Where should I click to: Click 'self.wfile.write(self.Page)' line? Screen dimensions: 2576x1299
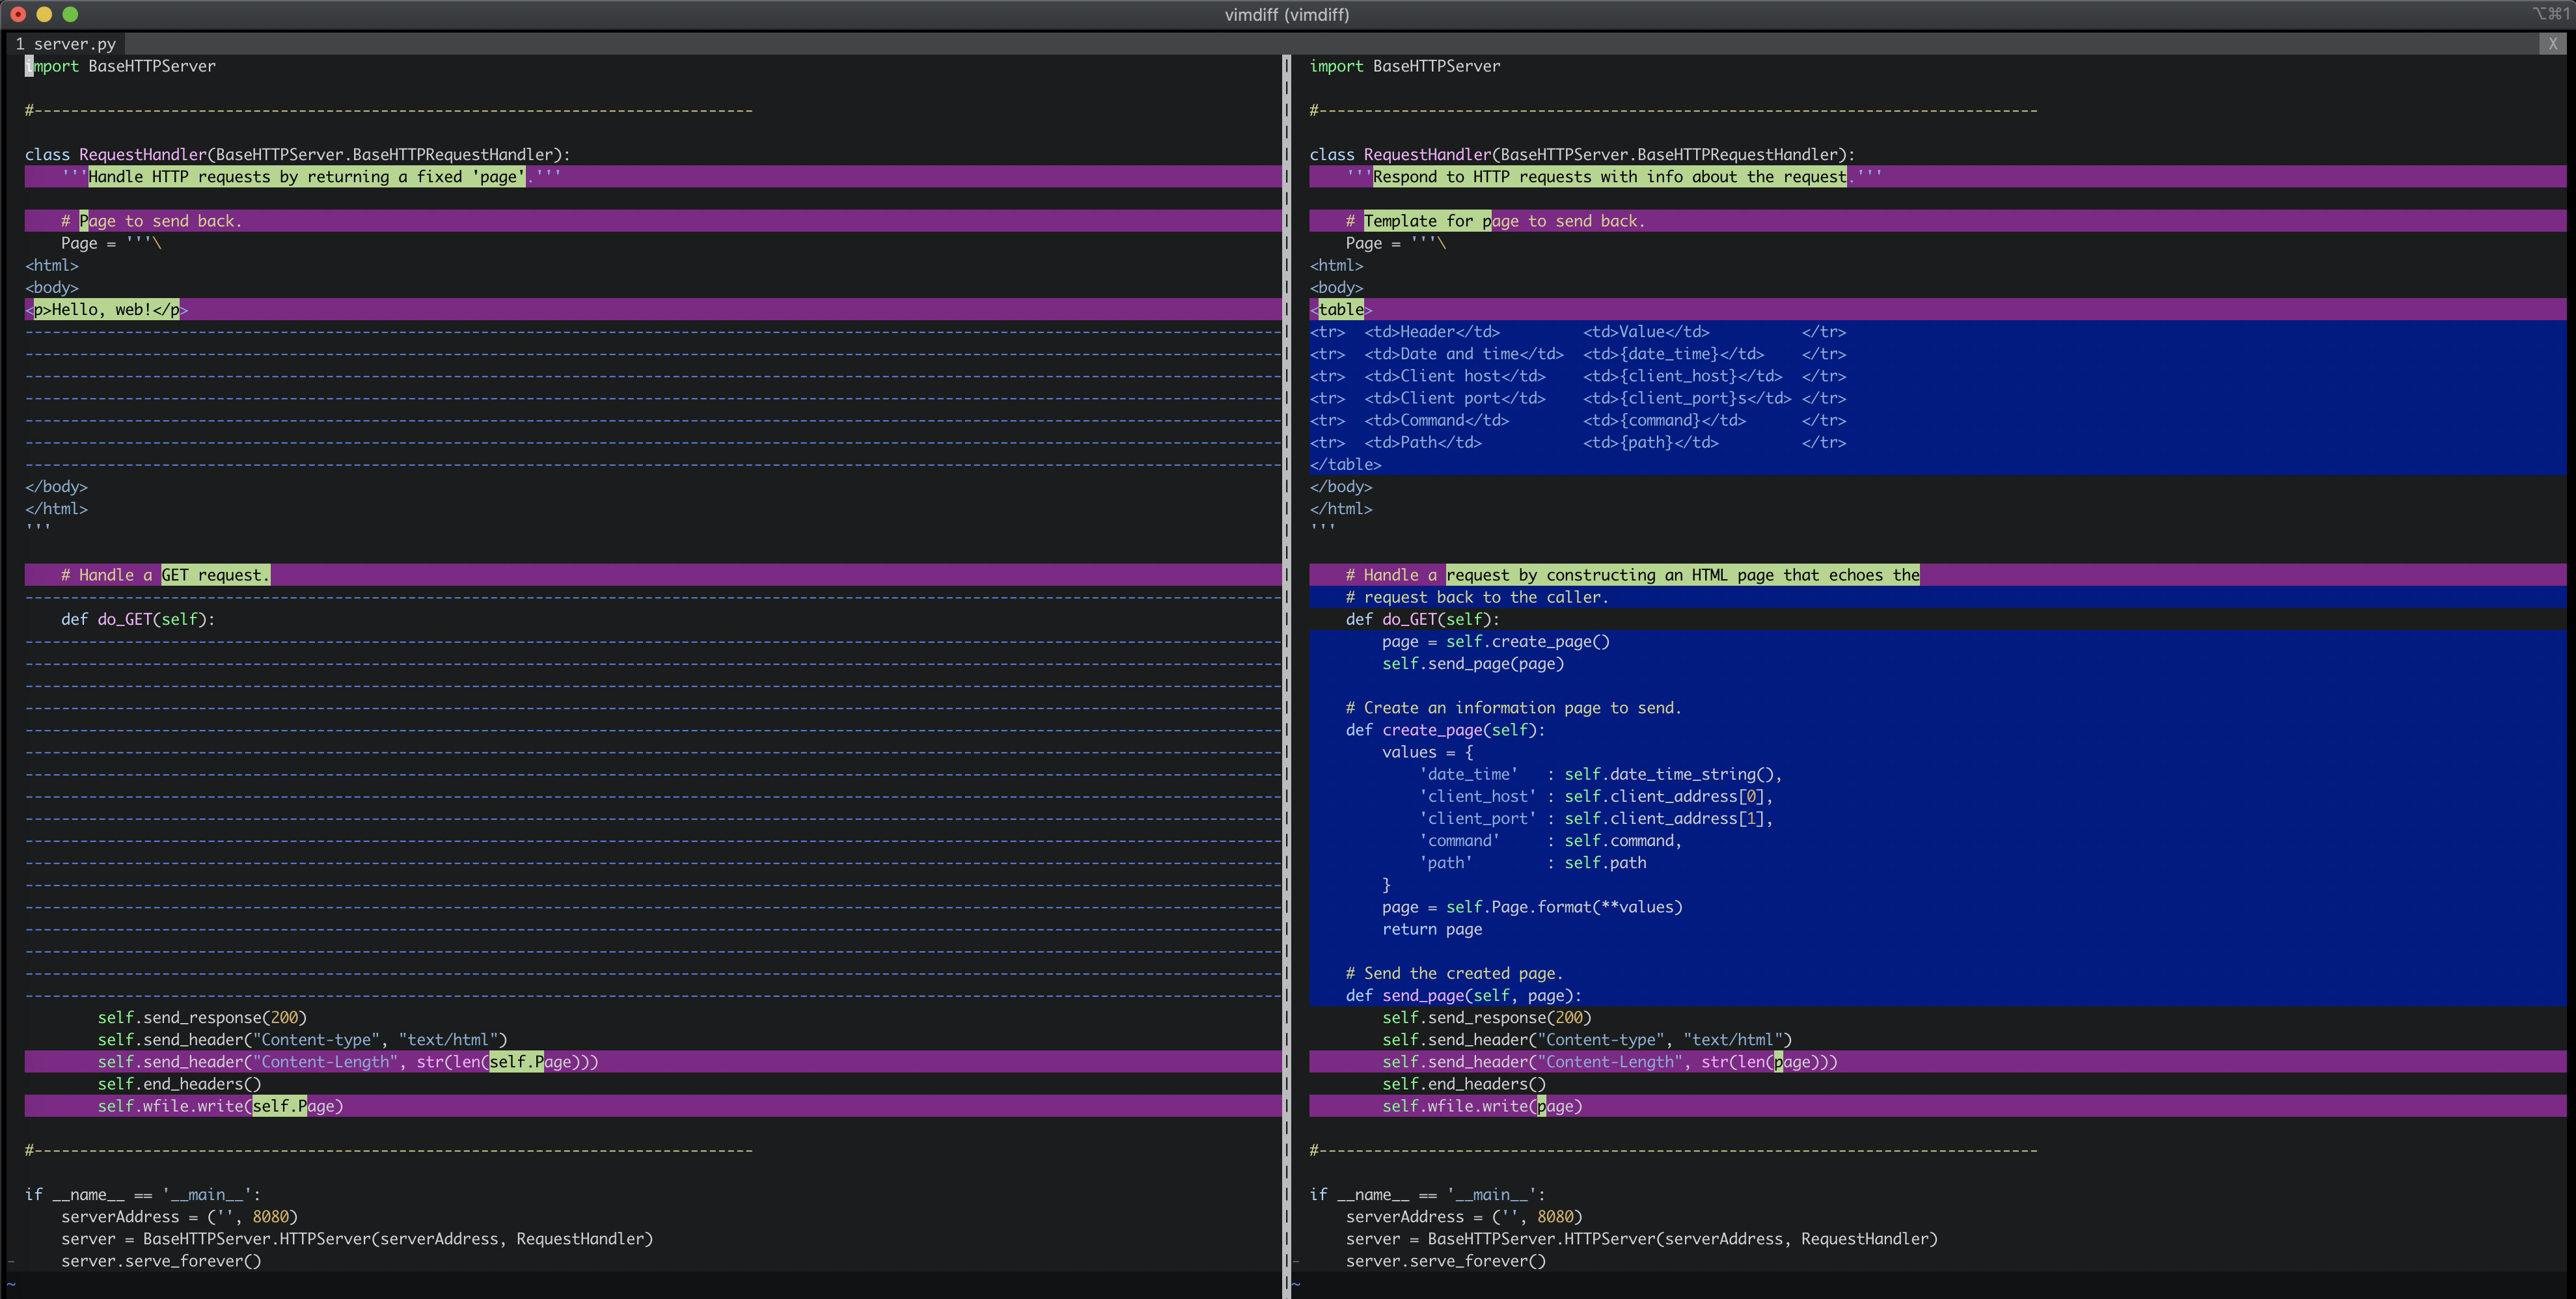pyautogui.click(x=220, y=1106)
